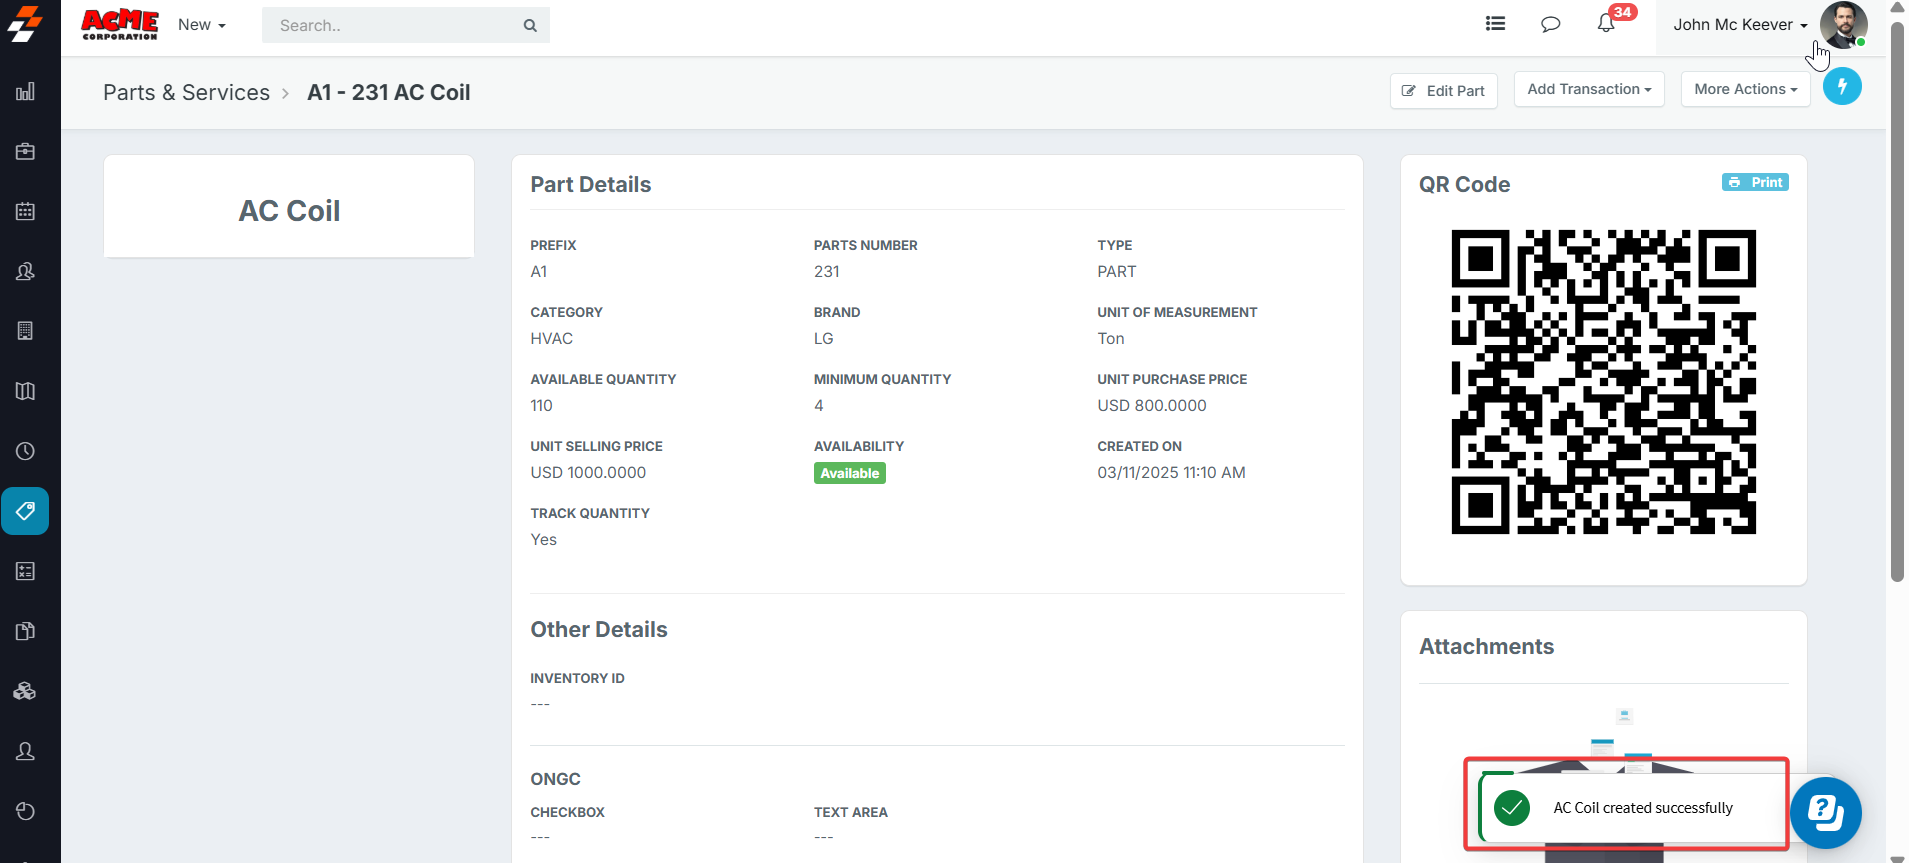Click the QR code image

[x=1603, y=382]
